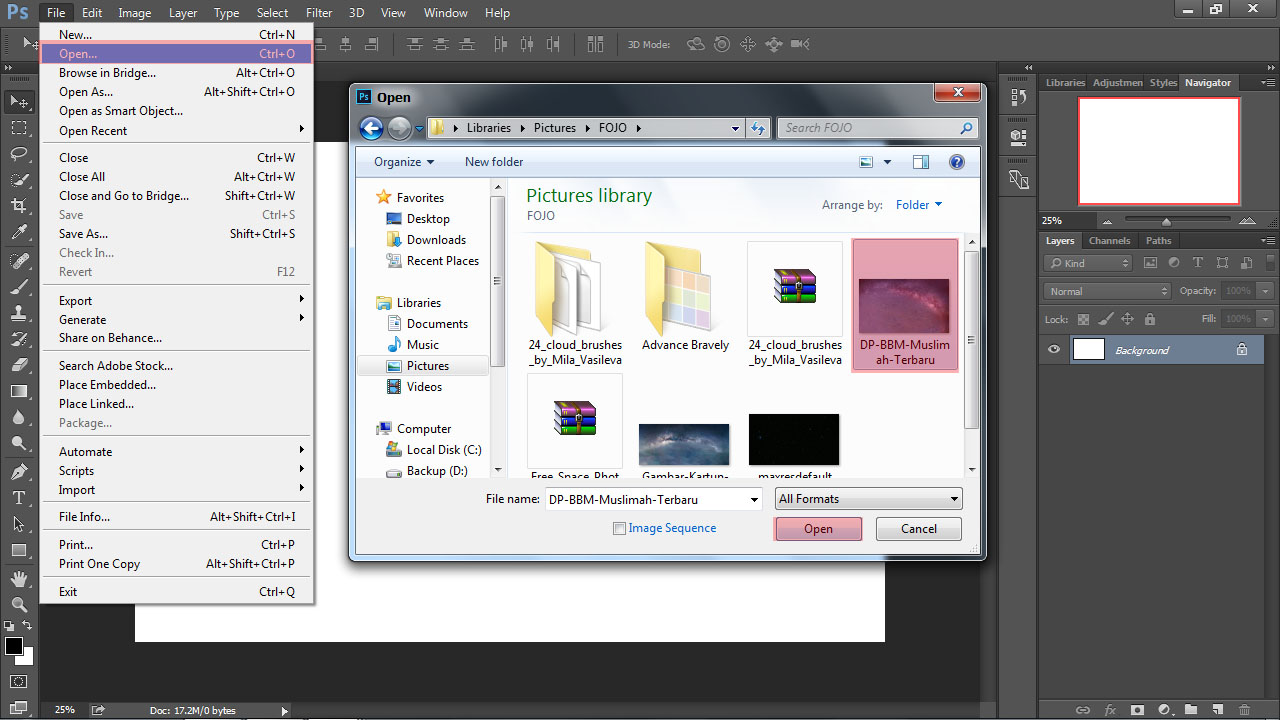Select the Zoom tool in toolbox
The width and height of the screenshot is (1280, 720).
coord(19,605)
